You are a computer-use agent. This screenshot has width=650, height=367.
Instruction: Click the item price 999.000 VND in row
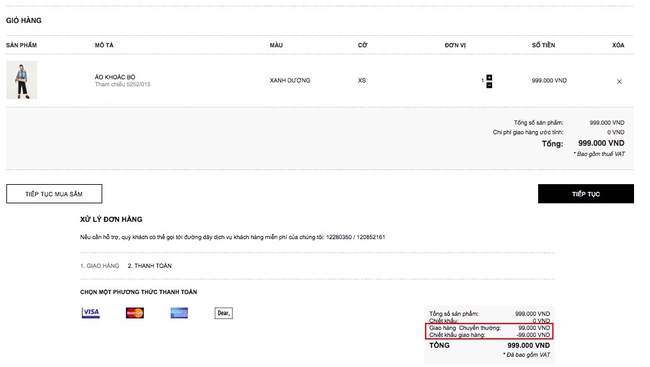(x=549, y=80)
